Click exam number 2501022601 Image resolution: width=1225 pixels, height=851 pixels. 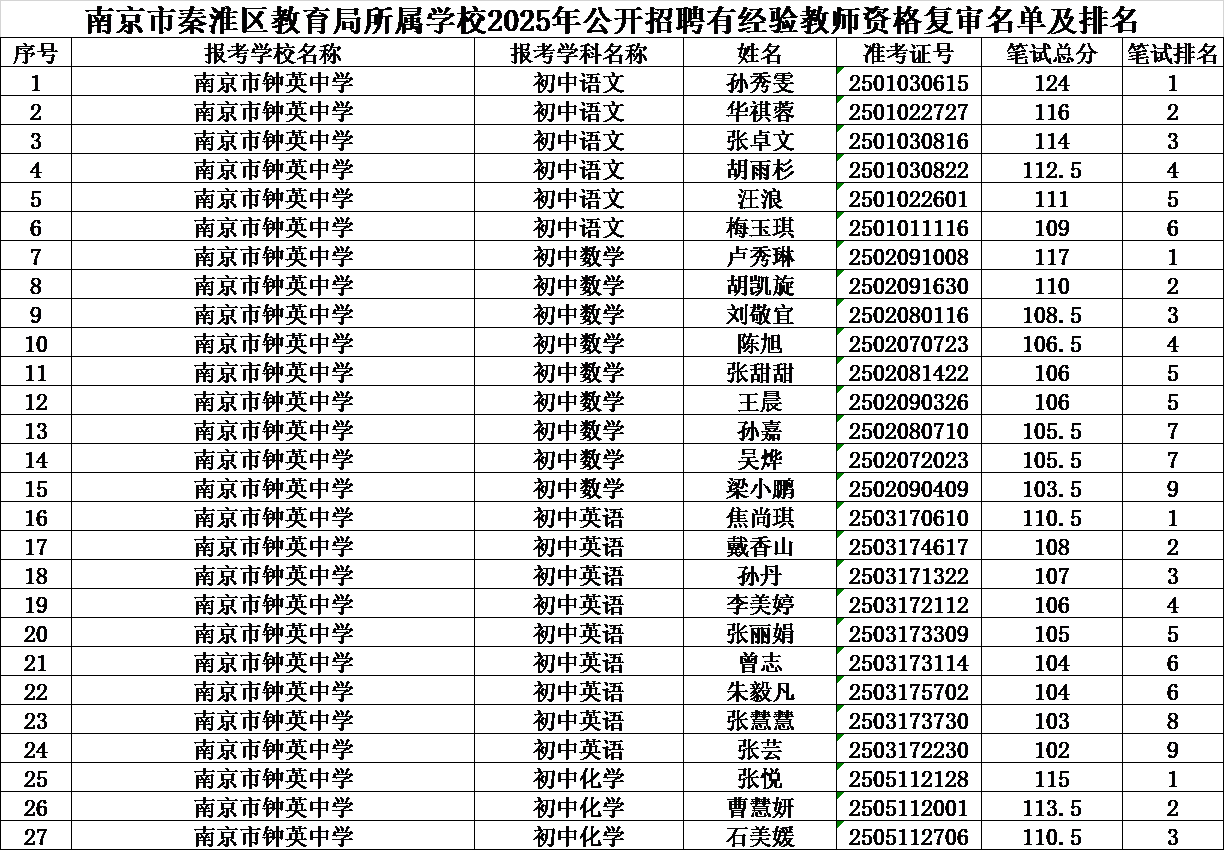[908, 200]
